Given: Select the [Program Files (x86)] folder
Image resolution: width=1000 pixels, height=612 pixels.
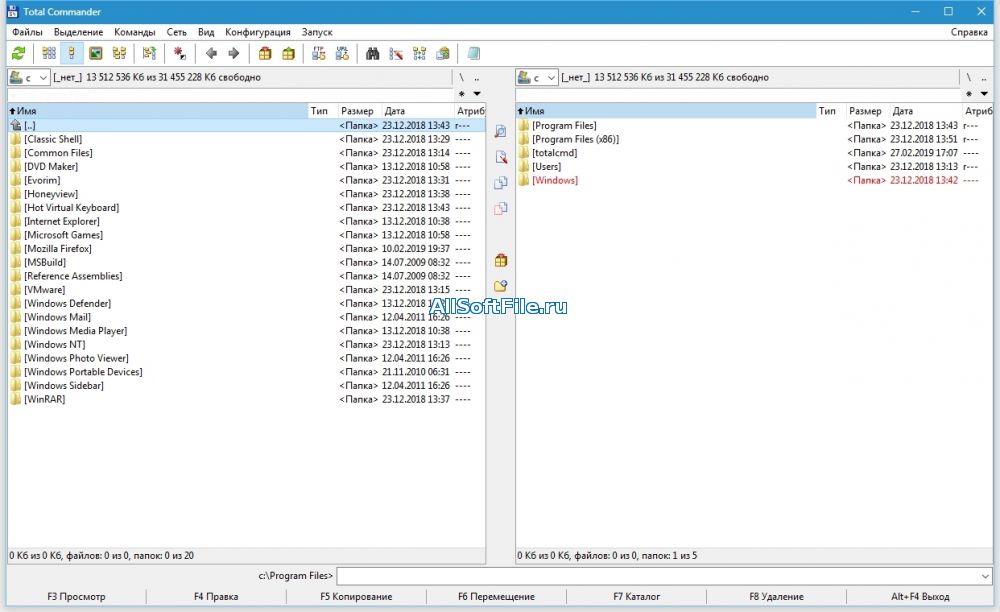Looking at the screenshot, I should [754, 139].
